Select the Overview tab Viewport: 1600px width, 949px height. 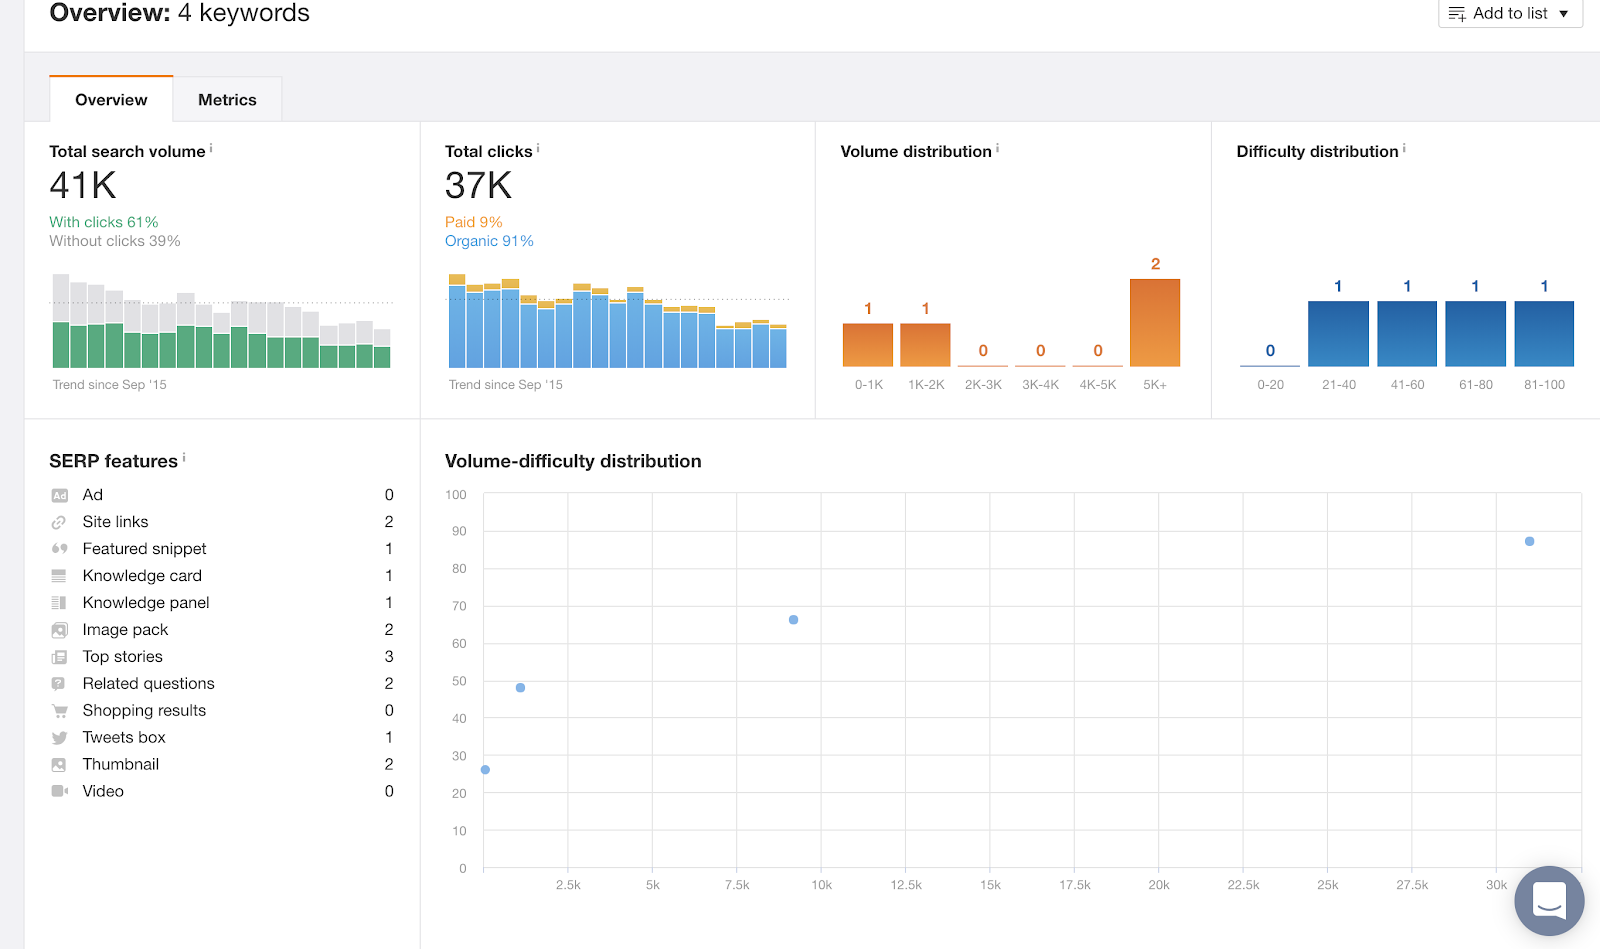[x=111, y=100]
